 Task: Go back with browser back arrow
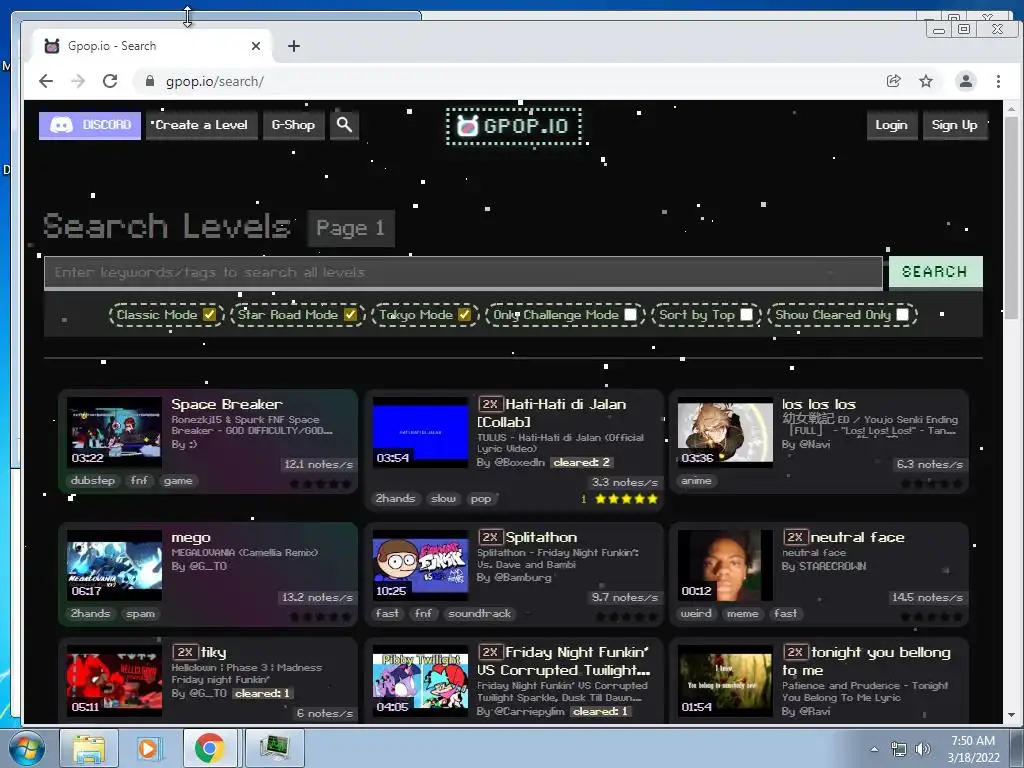(x=46, y=81)
